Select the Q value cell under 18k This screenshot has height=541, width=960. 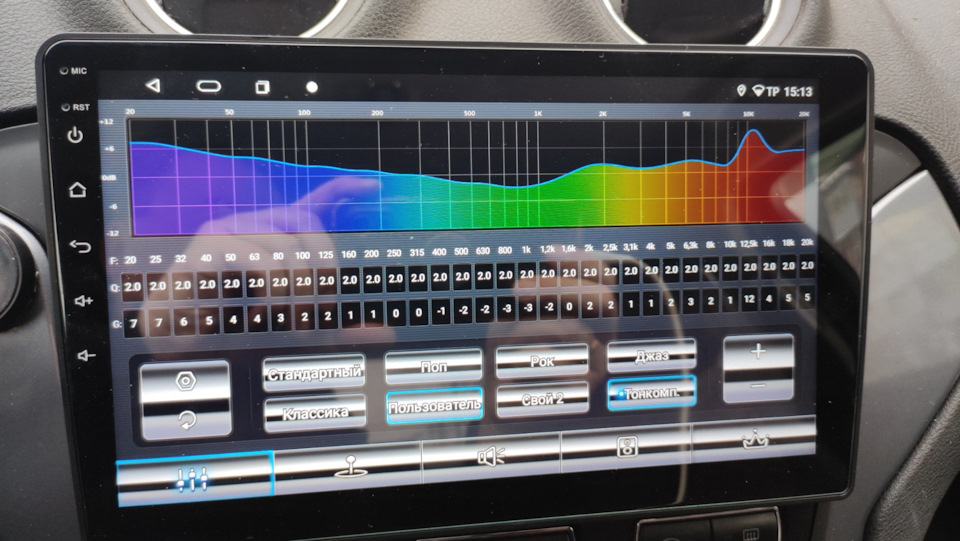[788, 266]
